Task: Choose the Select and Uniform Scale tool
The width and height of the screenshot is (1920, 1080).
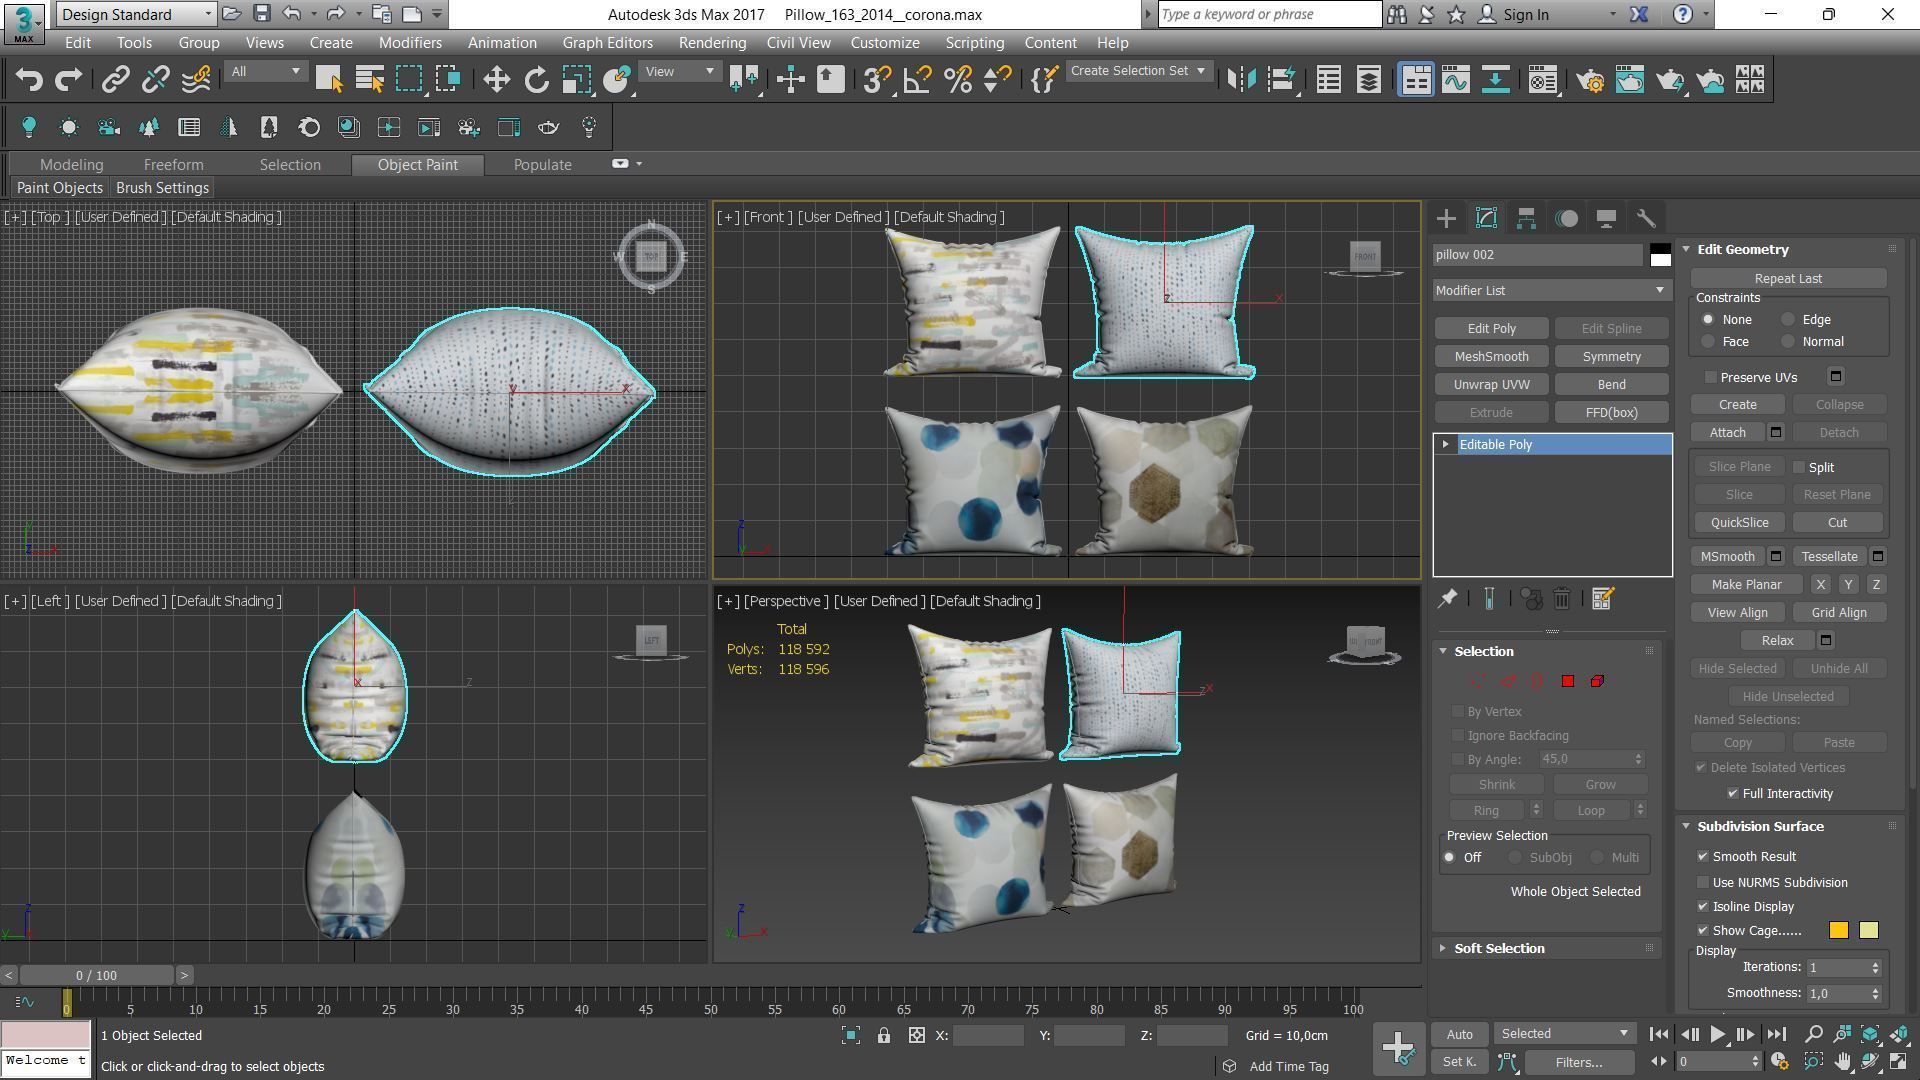Action: pyautogui.click(x=577, y=80)
